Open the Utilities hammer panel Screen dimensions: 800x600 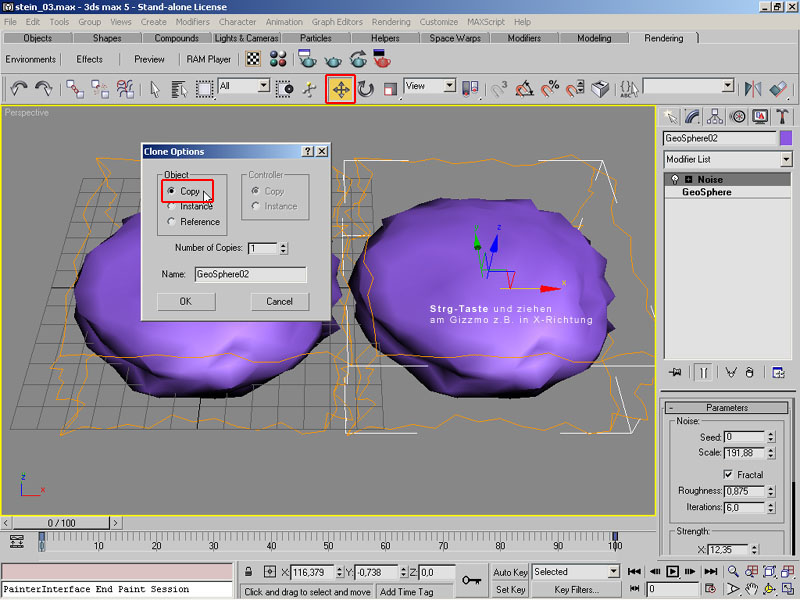781,117
